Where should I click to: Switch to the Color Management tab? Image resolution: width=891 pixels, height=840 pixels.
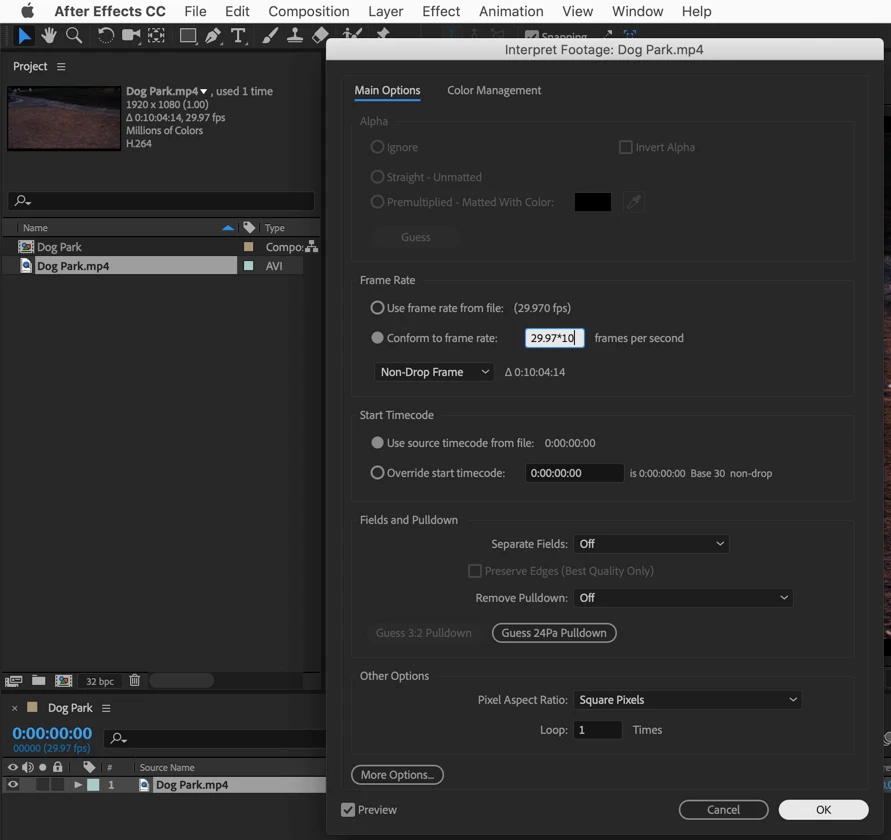click(494, 90)
